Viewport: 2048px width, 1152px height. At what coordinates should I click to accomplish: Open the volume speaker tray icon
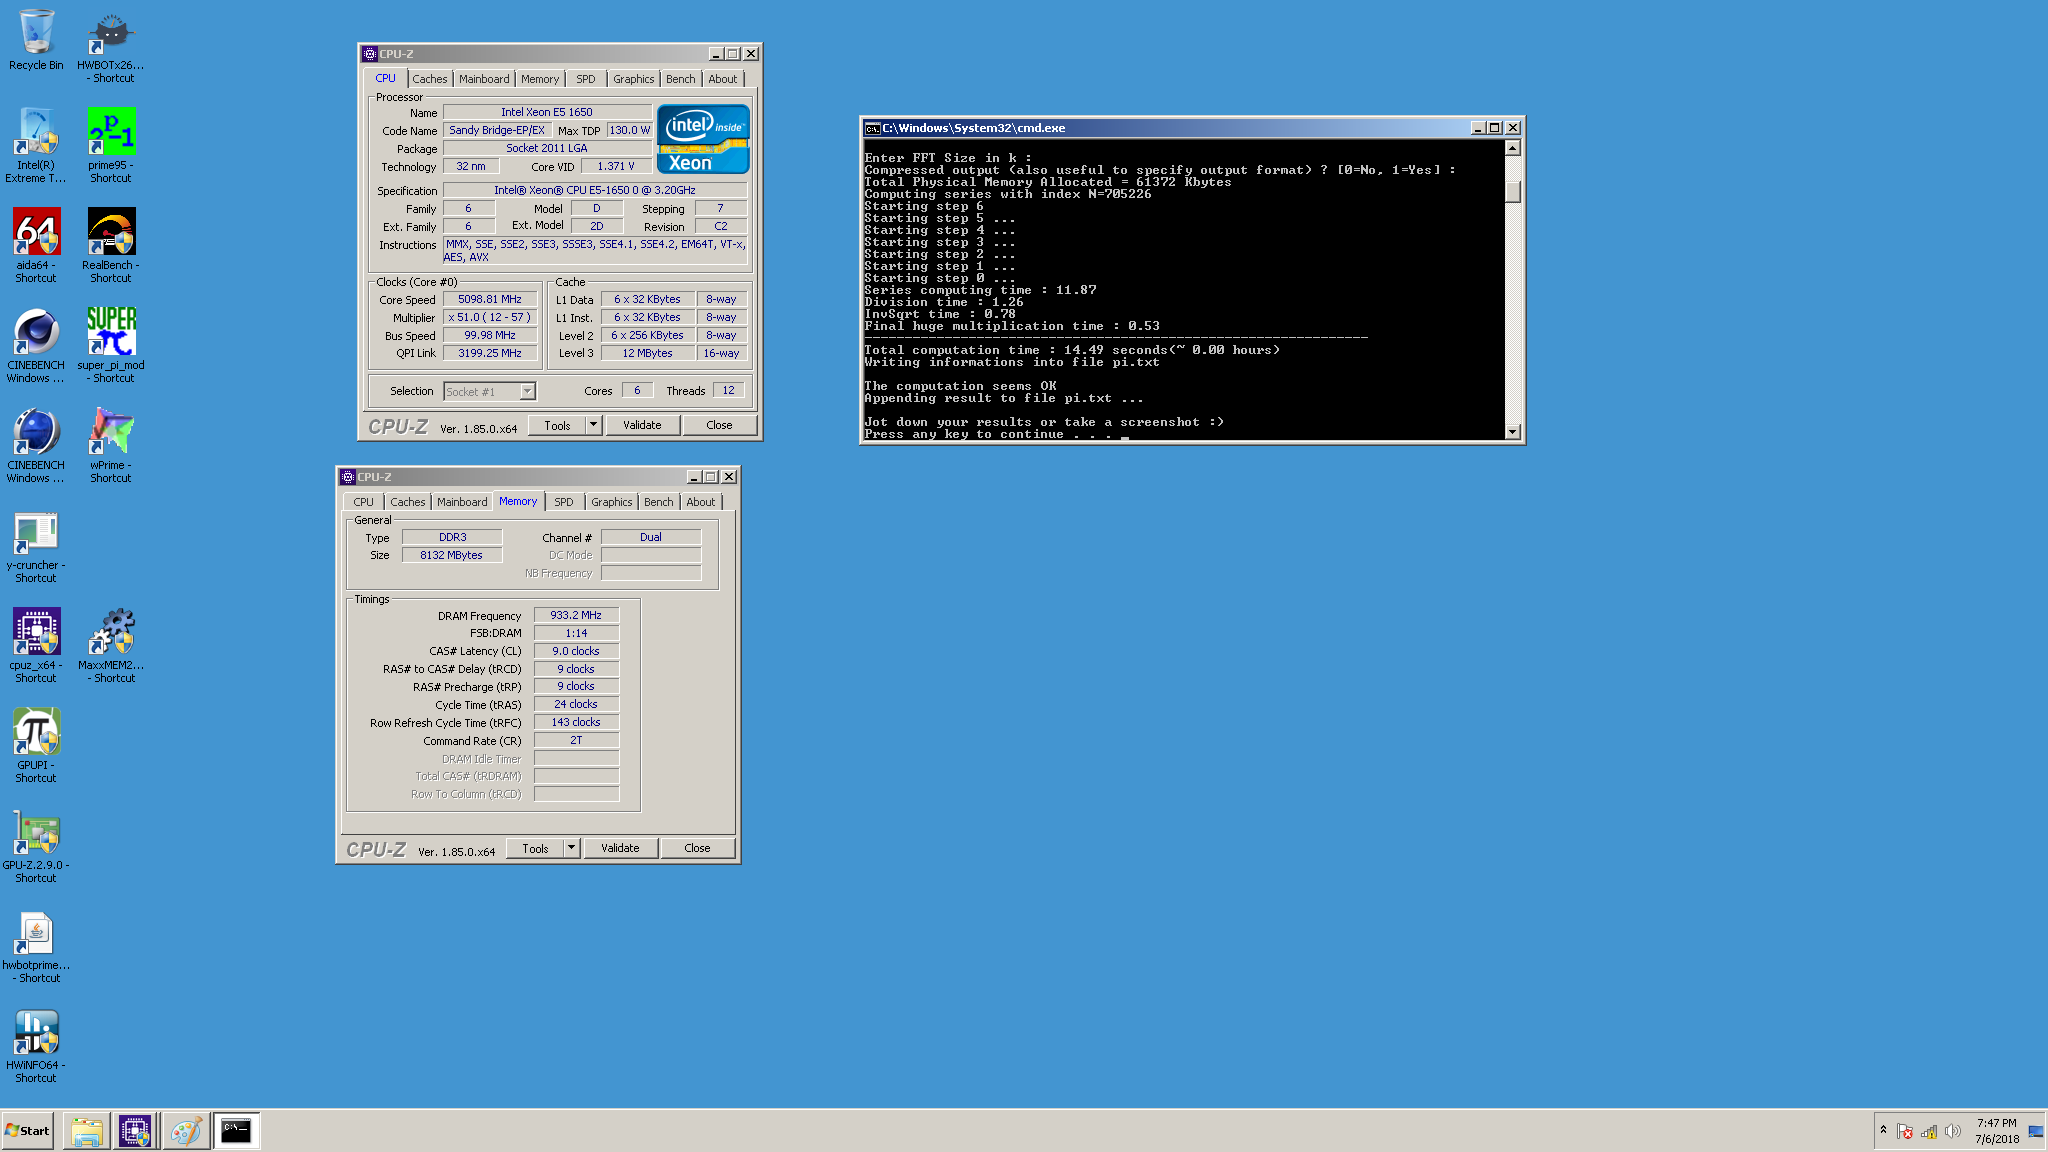1952,1131
